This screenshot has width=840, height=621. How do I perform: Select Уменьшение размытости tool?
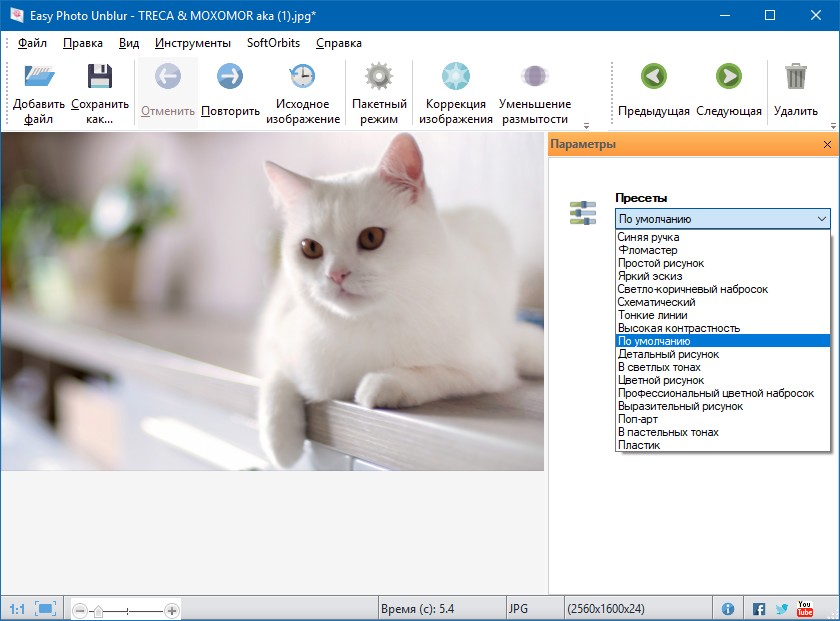pyautogui.click(x=535, y=77)
